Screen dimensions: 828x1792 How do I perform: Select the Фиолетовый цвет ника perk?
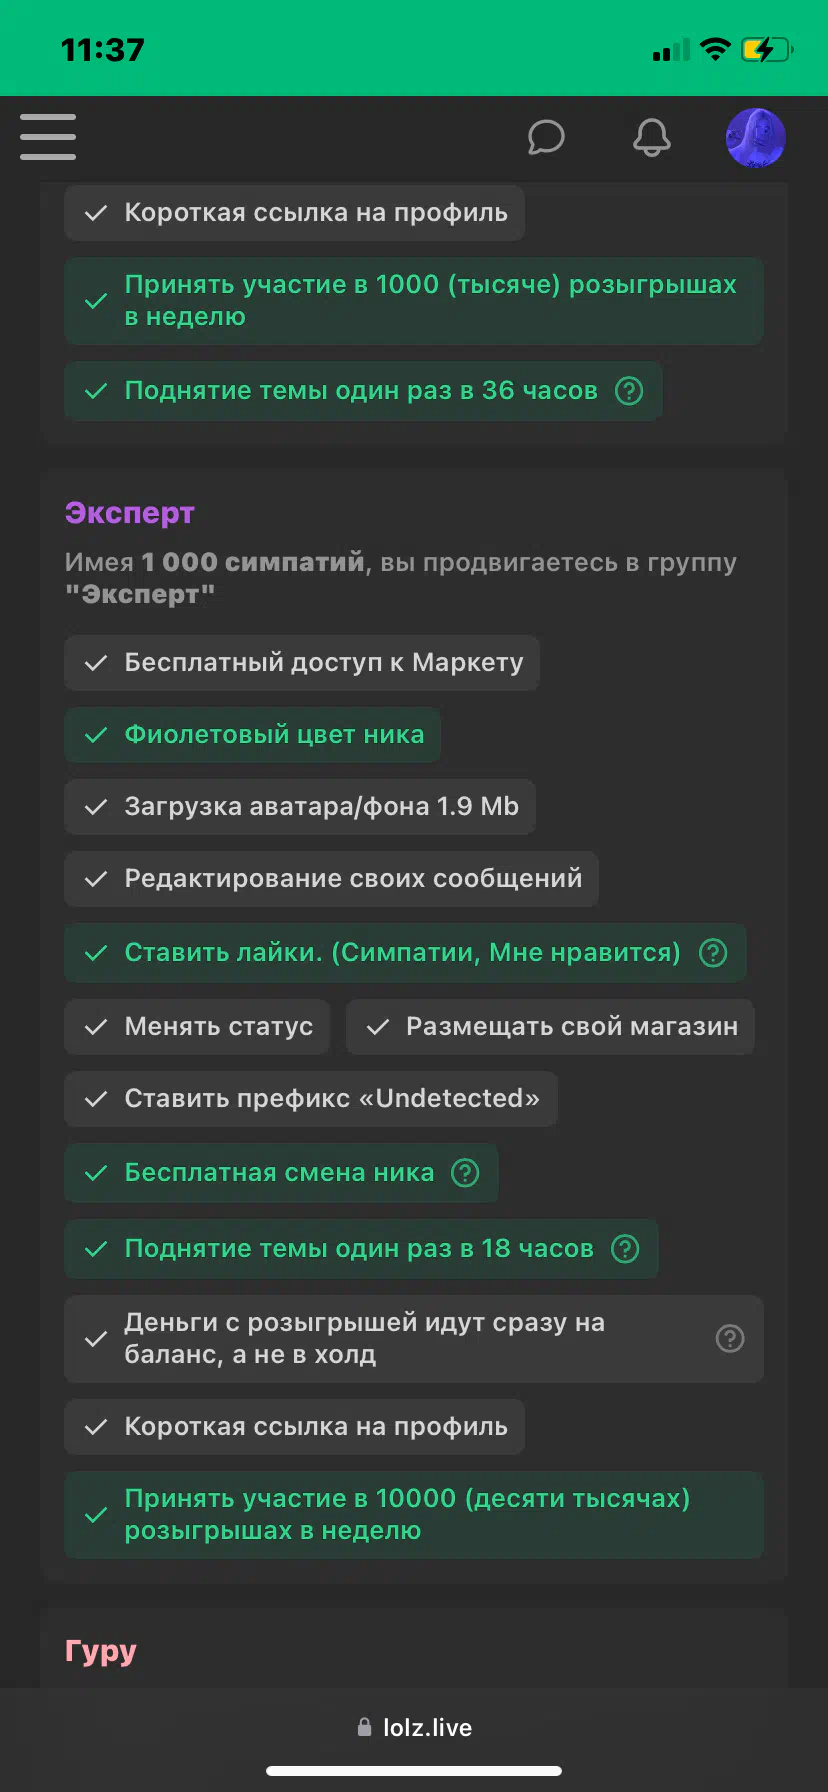[x=253, y=735]
